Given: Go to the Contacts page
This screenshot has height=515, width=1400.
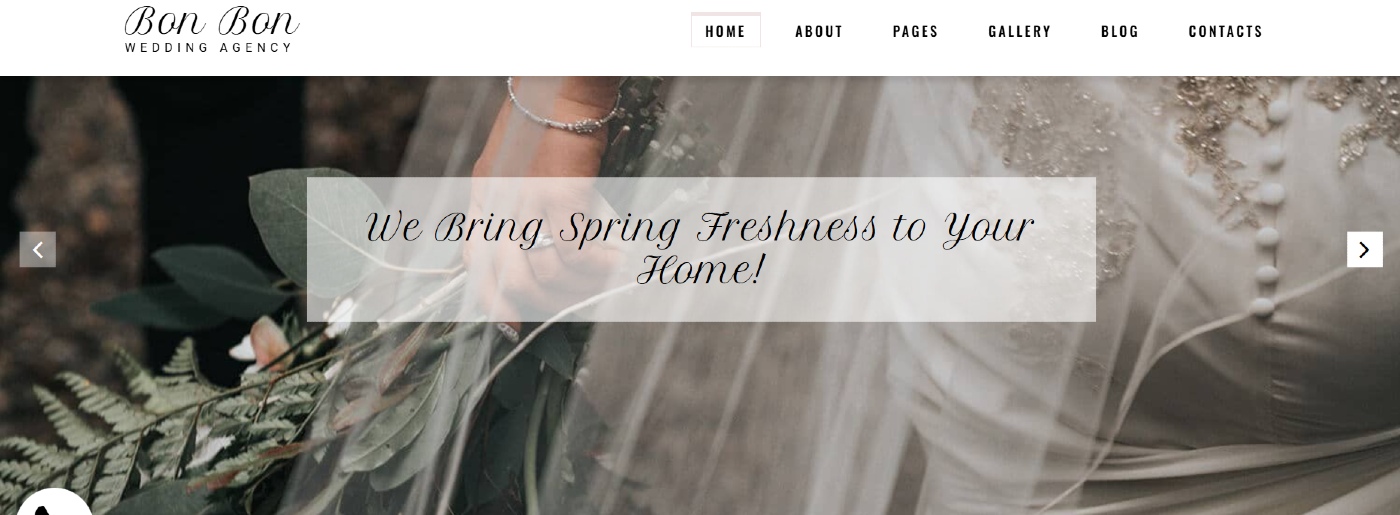Looking at the screenshot, I should [x=1226, y=31].
